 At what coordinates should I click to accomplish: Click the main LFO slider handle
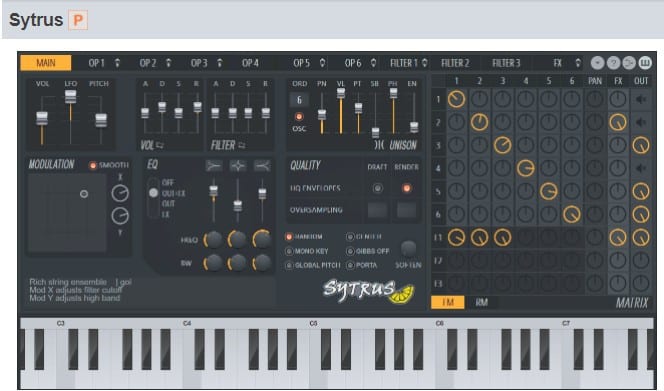point(70,97)
